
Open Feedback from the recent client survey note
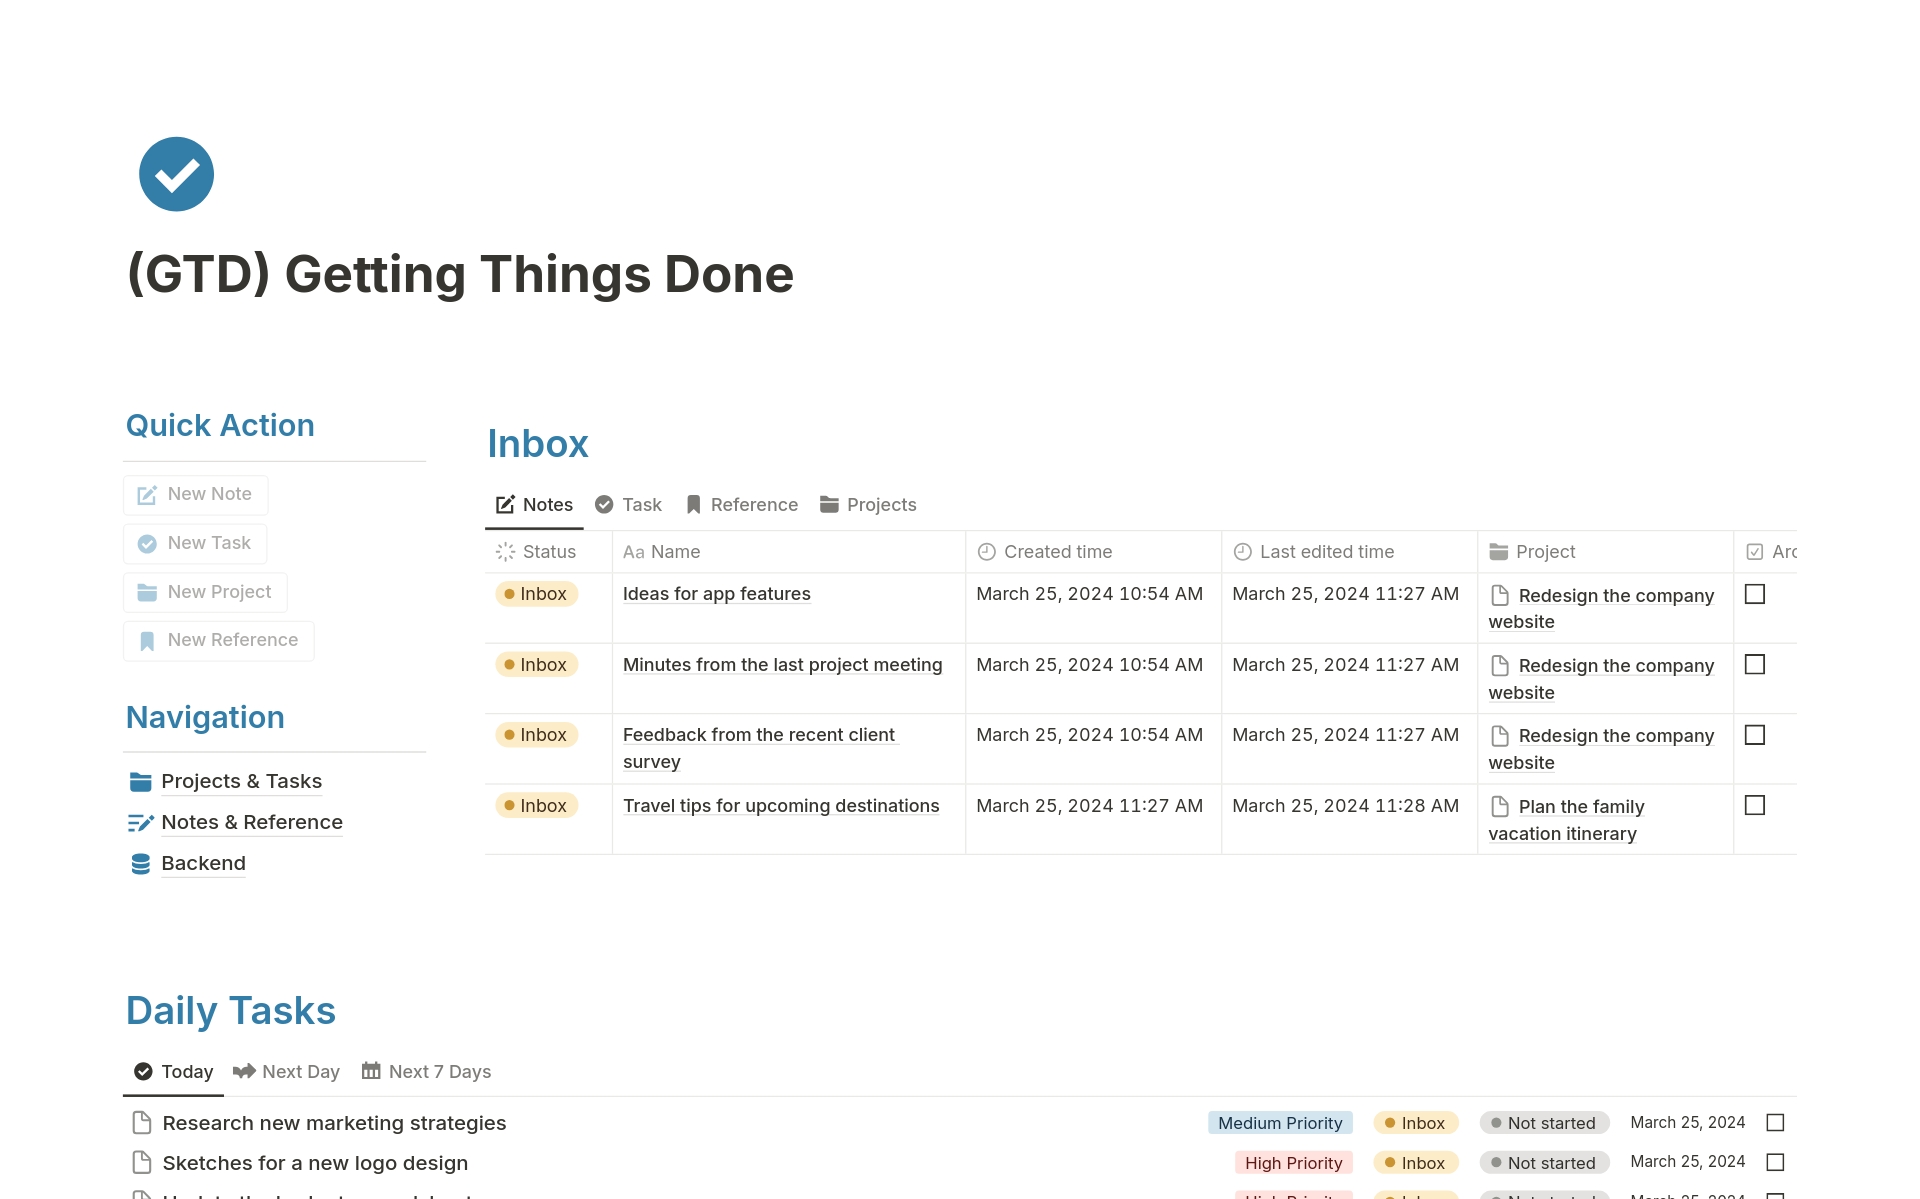(x=758, y=747)
